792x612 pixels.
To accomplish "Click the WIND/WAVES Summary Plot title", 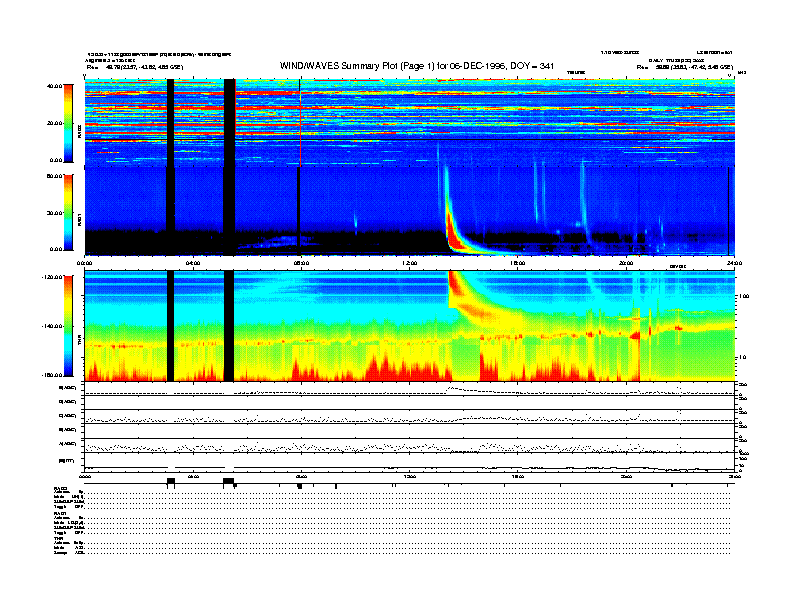I will pyautogui.click(x=417, y=66).
